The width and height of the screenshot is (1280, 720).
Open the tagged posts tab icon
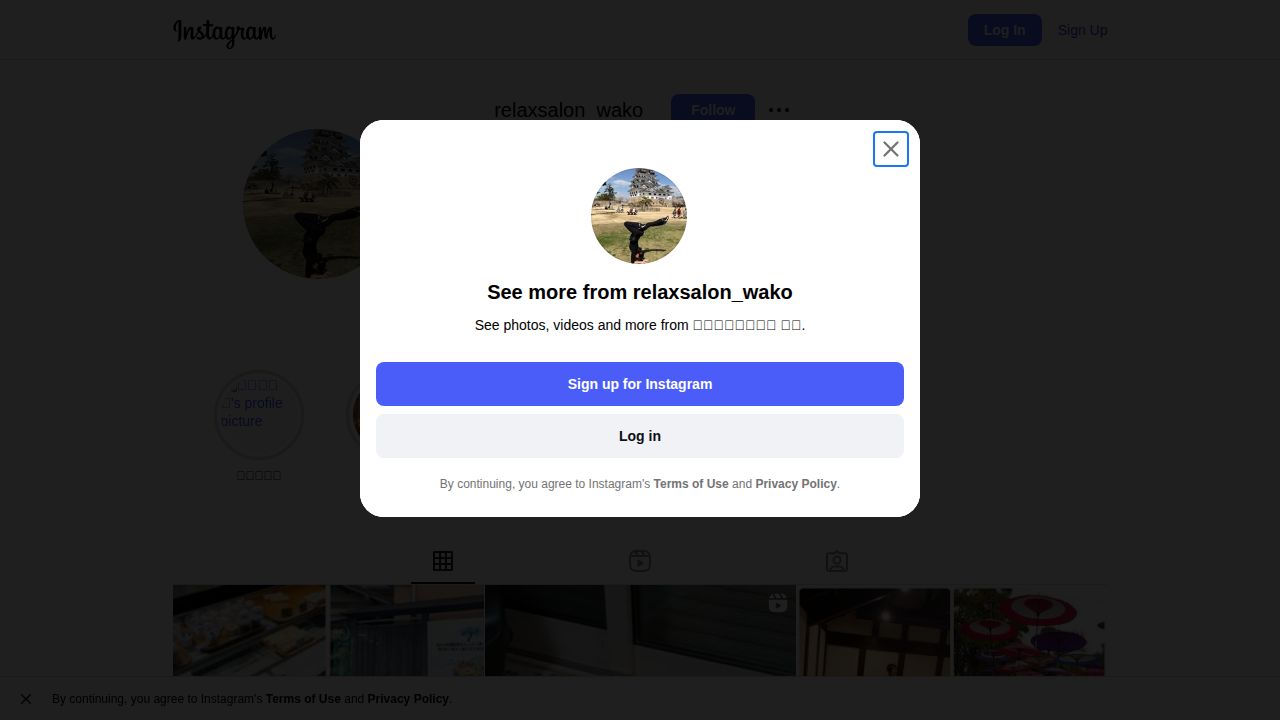(837, 561)
